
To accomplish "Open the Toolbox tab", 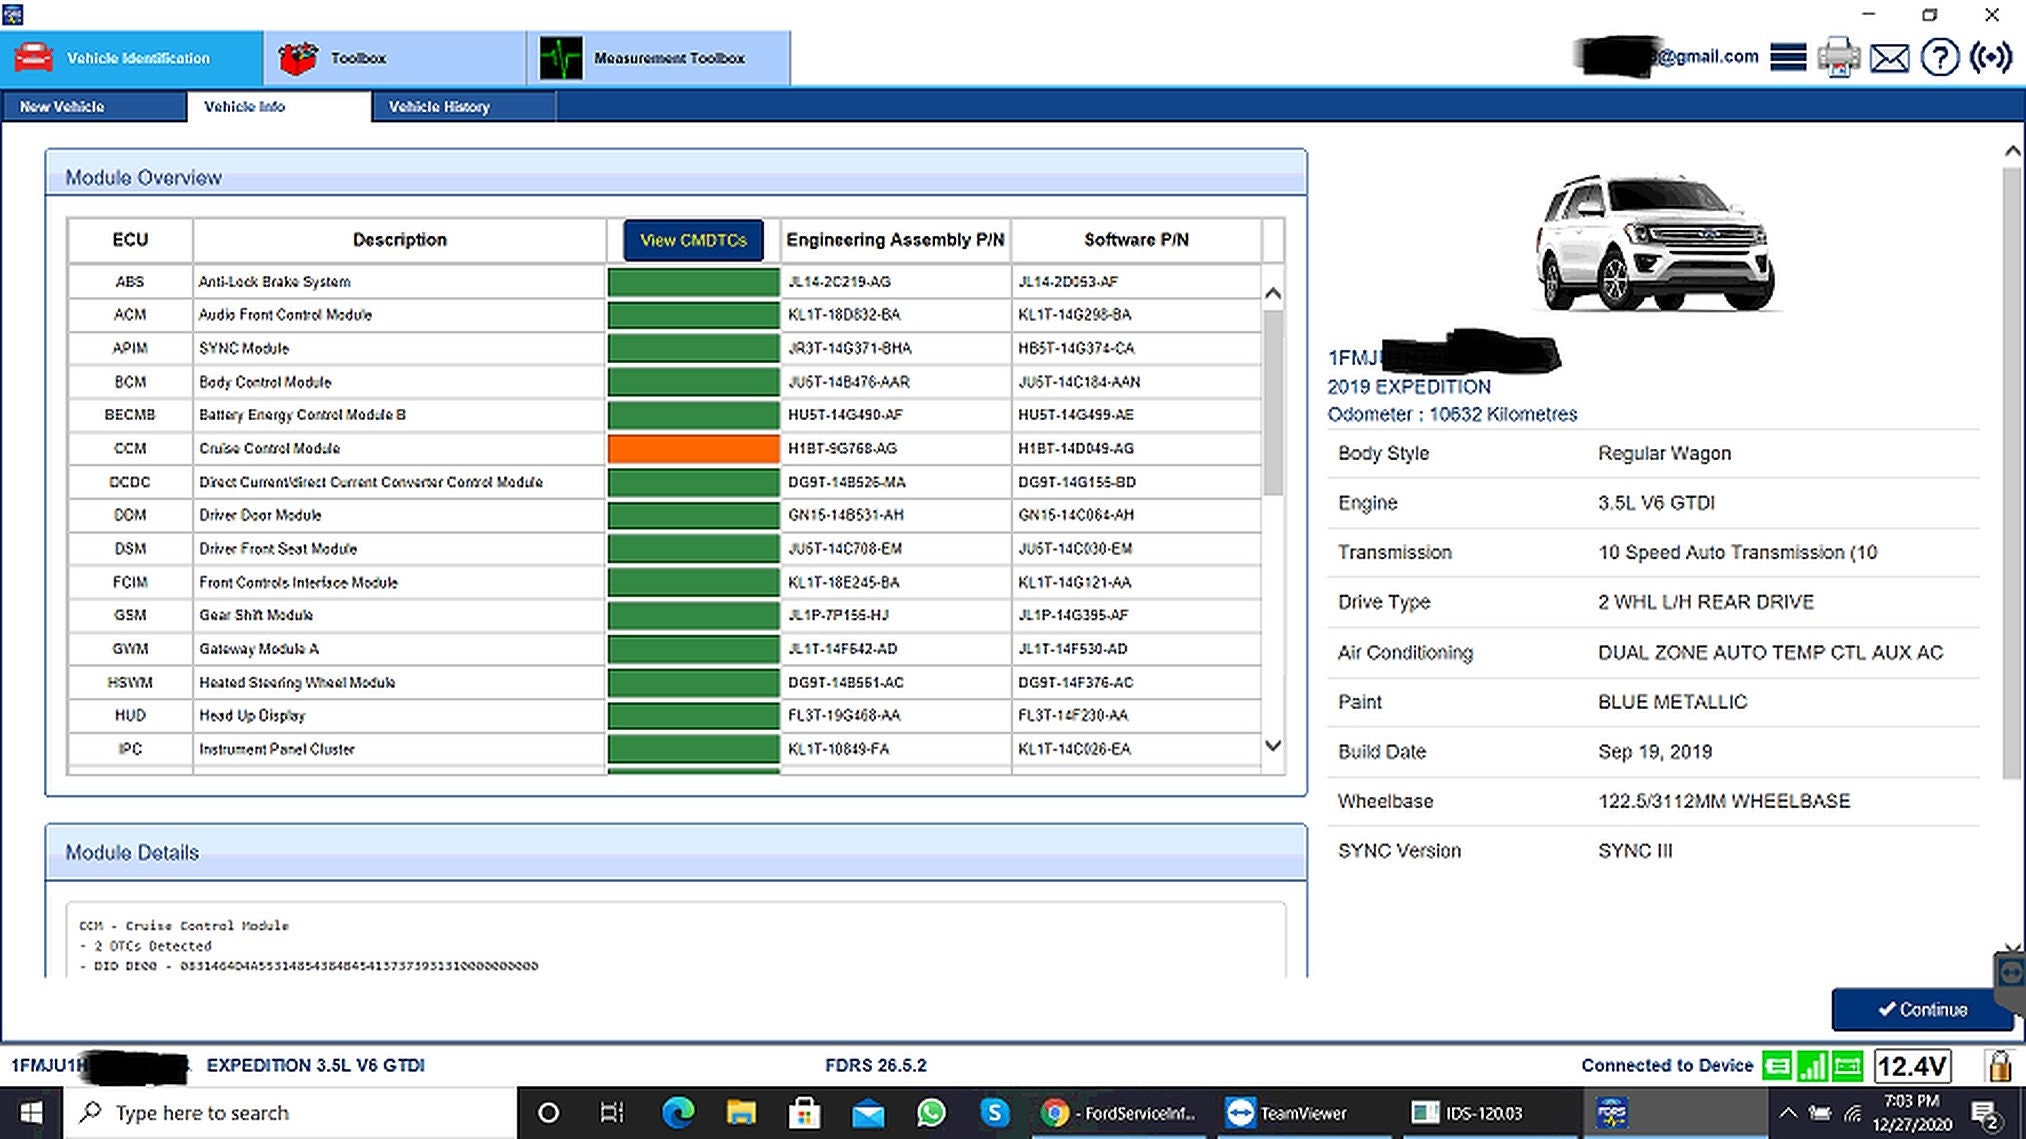I will click(394, 58).
